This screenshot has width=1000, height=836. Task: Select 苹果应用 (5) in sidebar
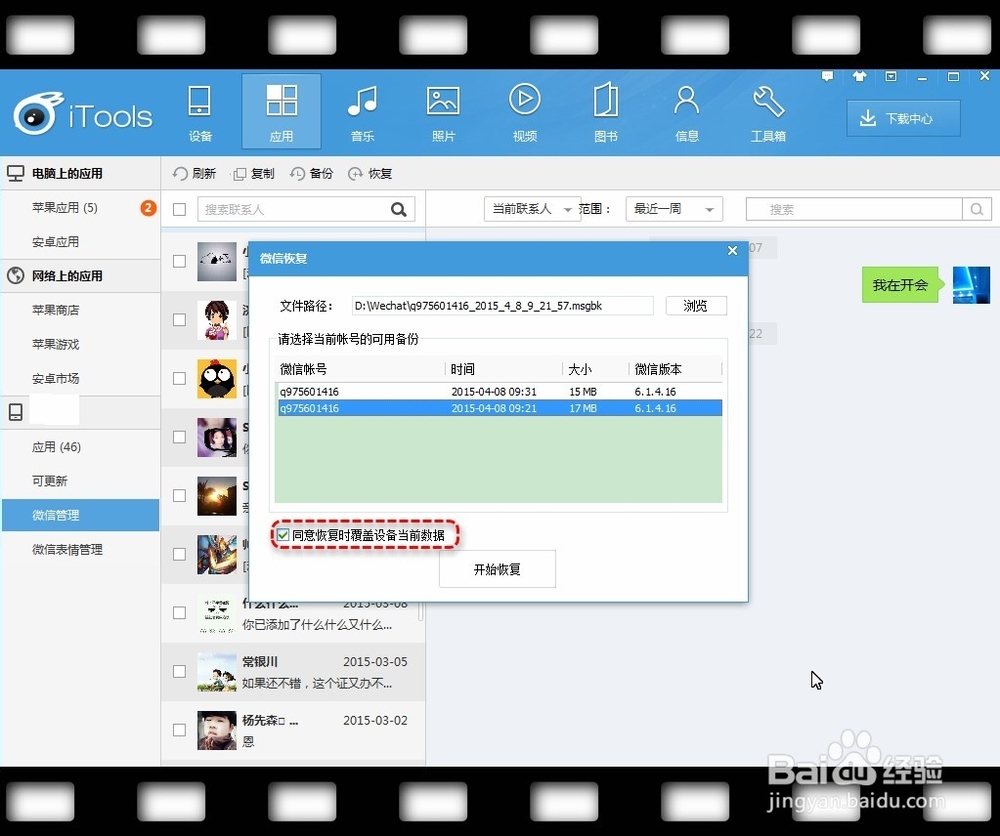[64, 207]
